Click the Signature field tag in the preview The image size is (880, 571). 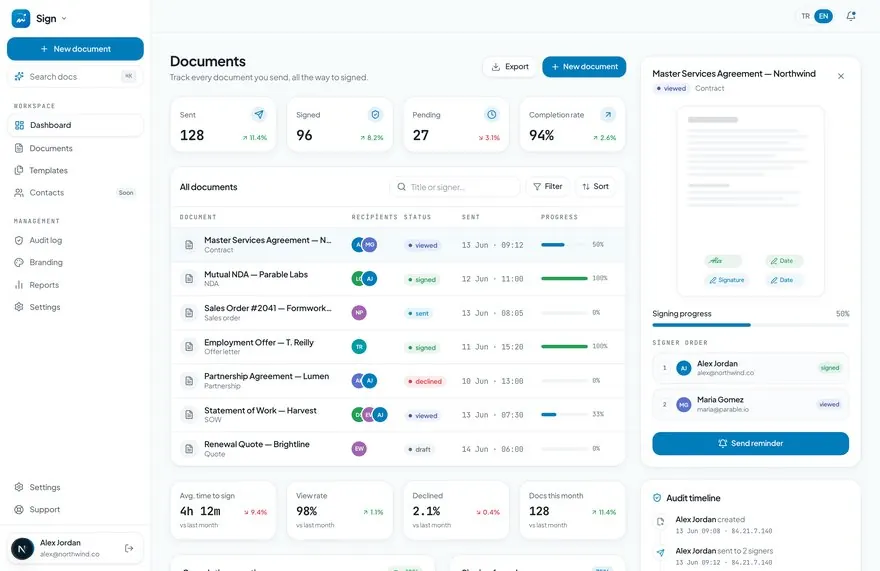tap(726, 280)
